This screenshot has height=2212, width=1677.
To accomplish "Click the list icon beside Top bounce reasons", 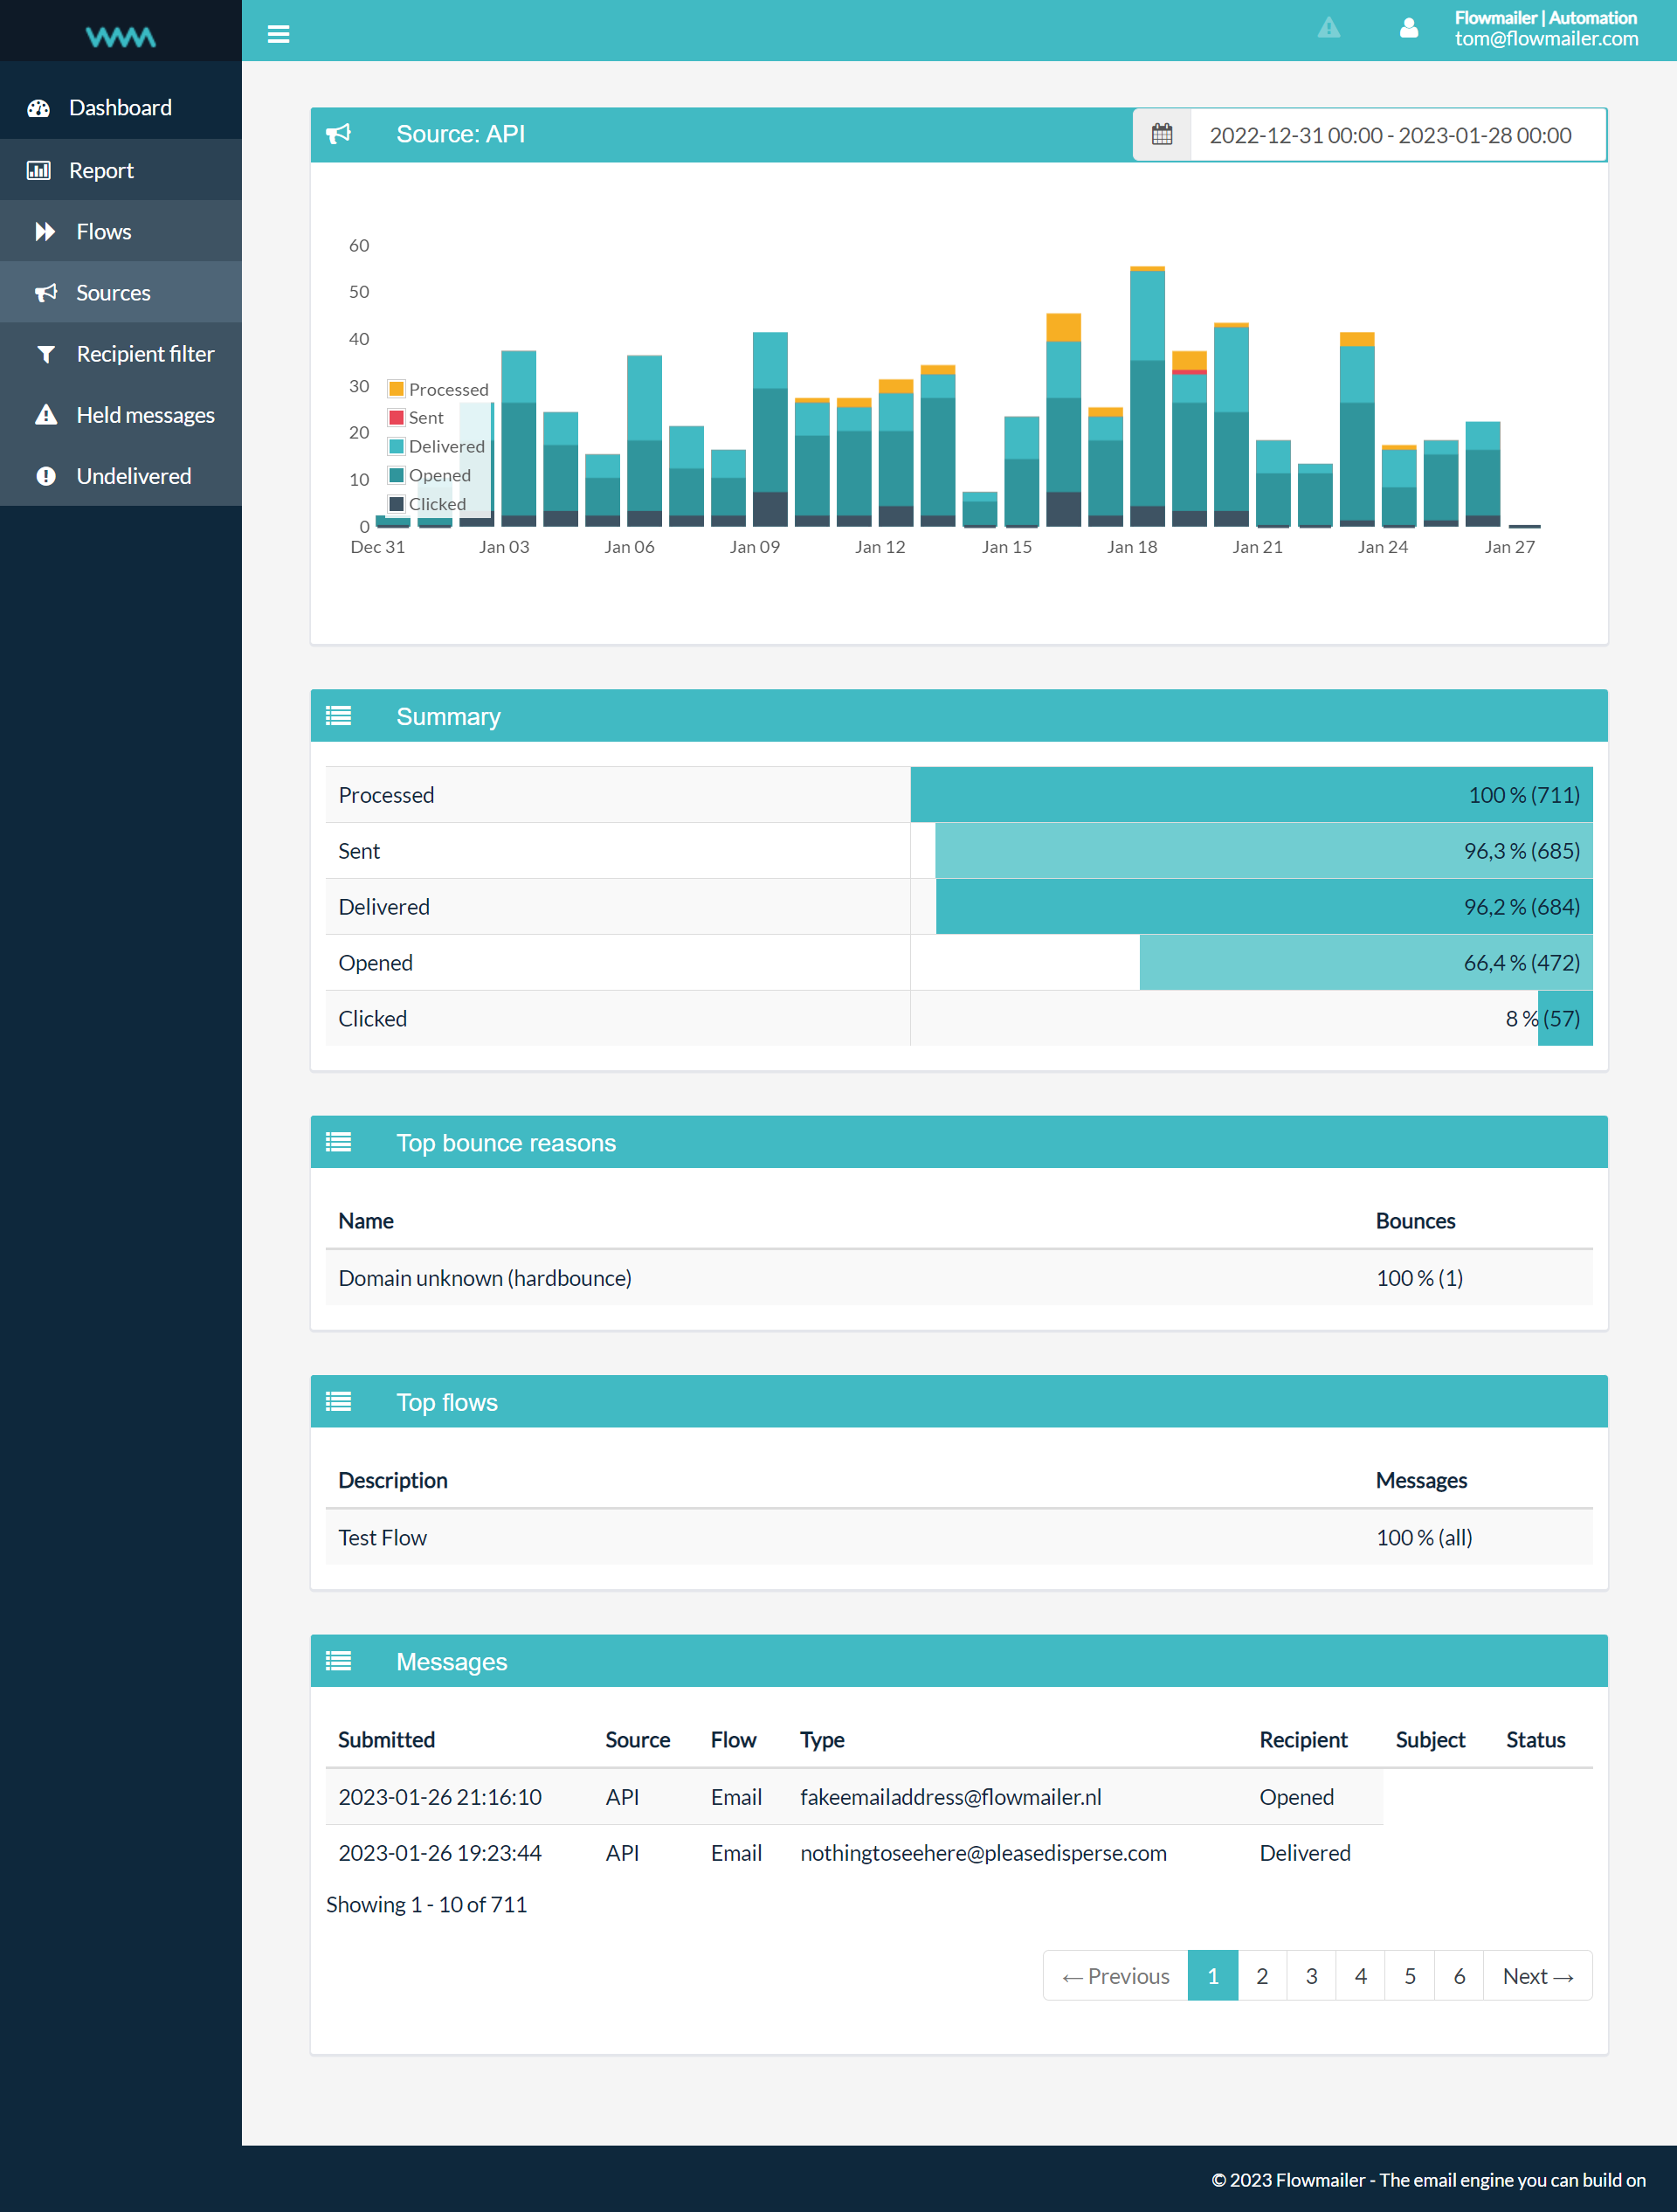I will pyautogui.click(x=338, y=1142).
